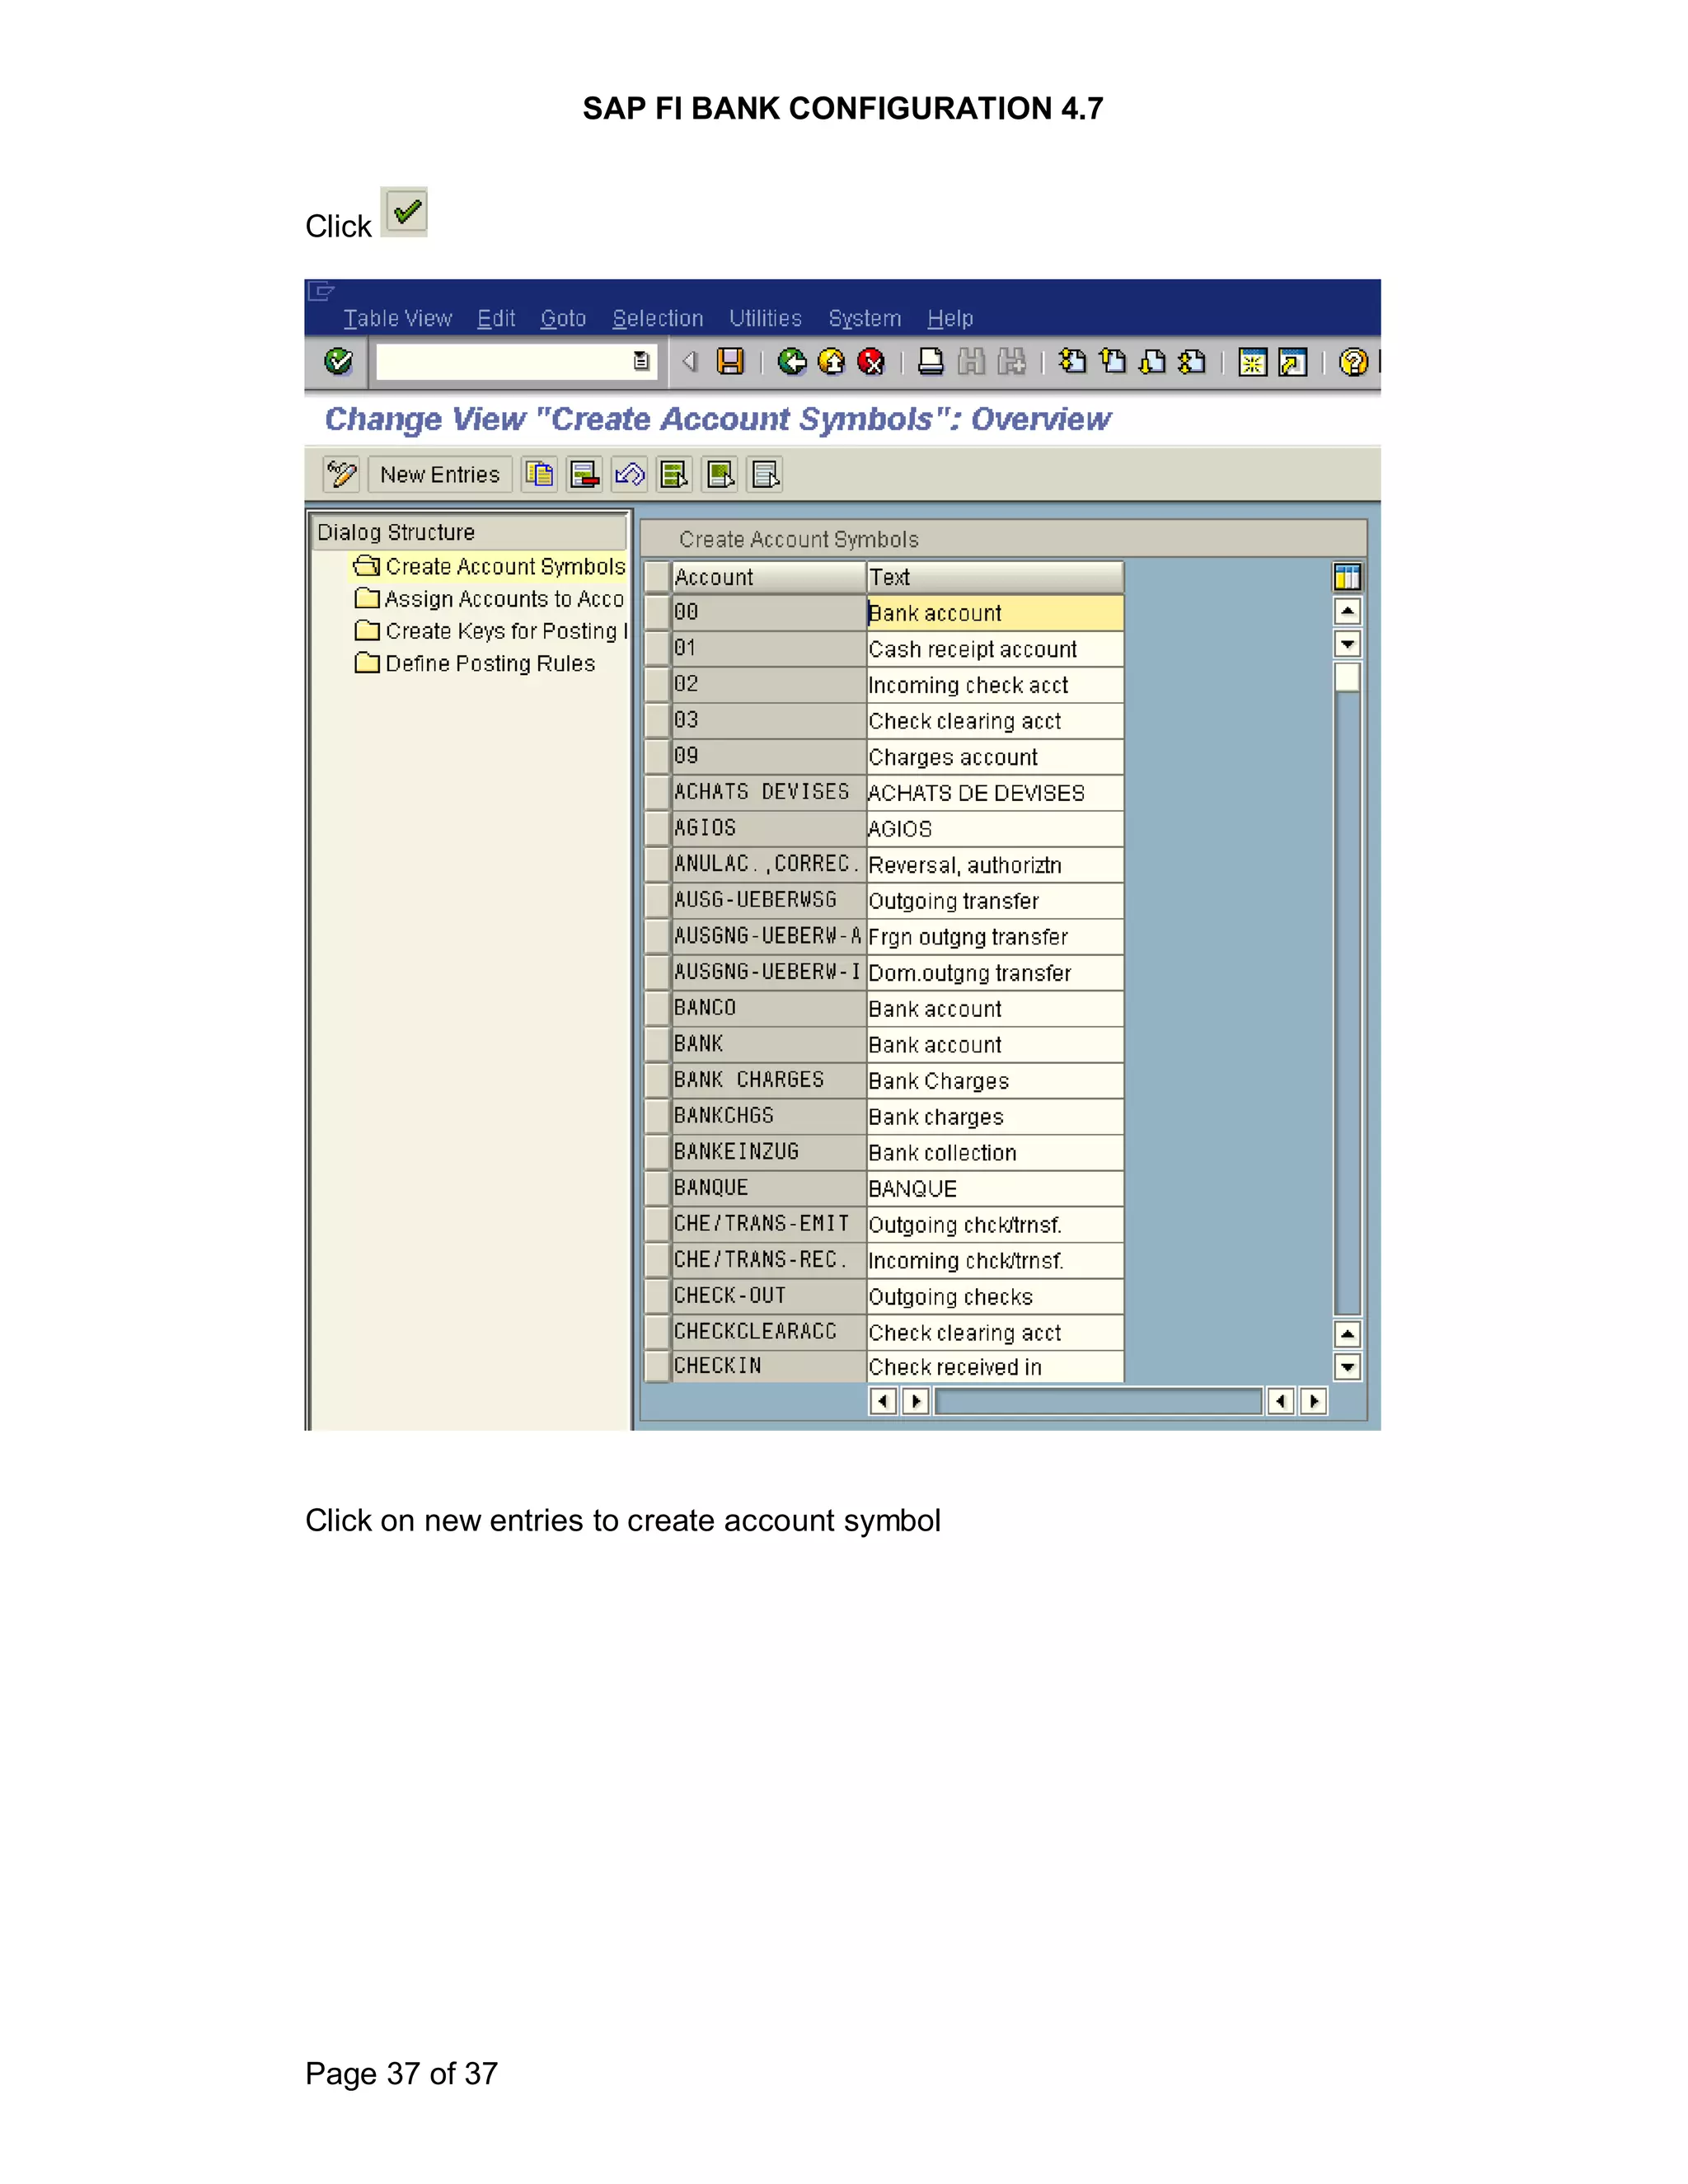
Task: Open the Table View menu
Action: click(x=398, y=318)
